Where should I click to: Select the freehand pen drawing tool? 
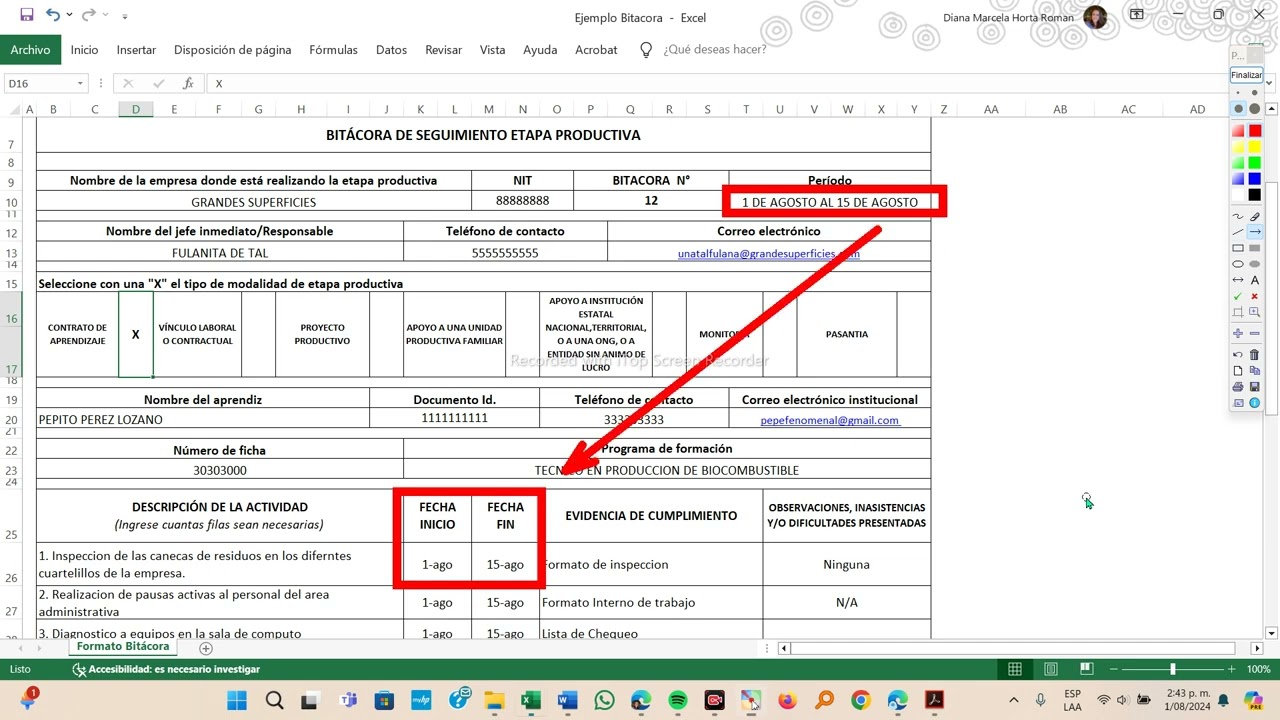1238,216
